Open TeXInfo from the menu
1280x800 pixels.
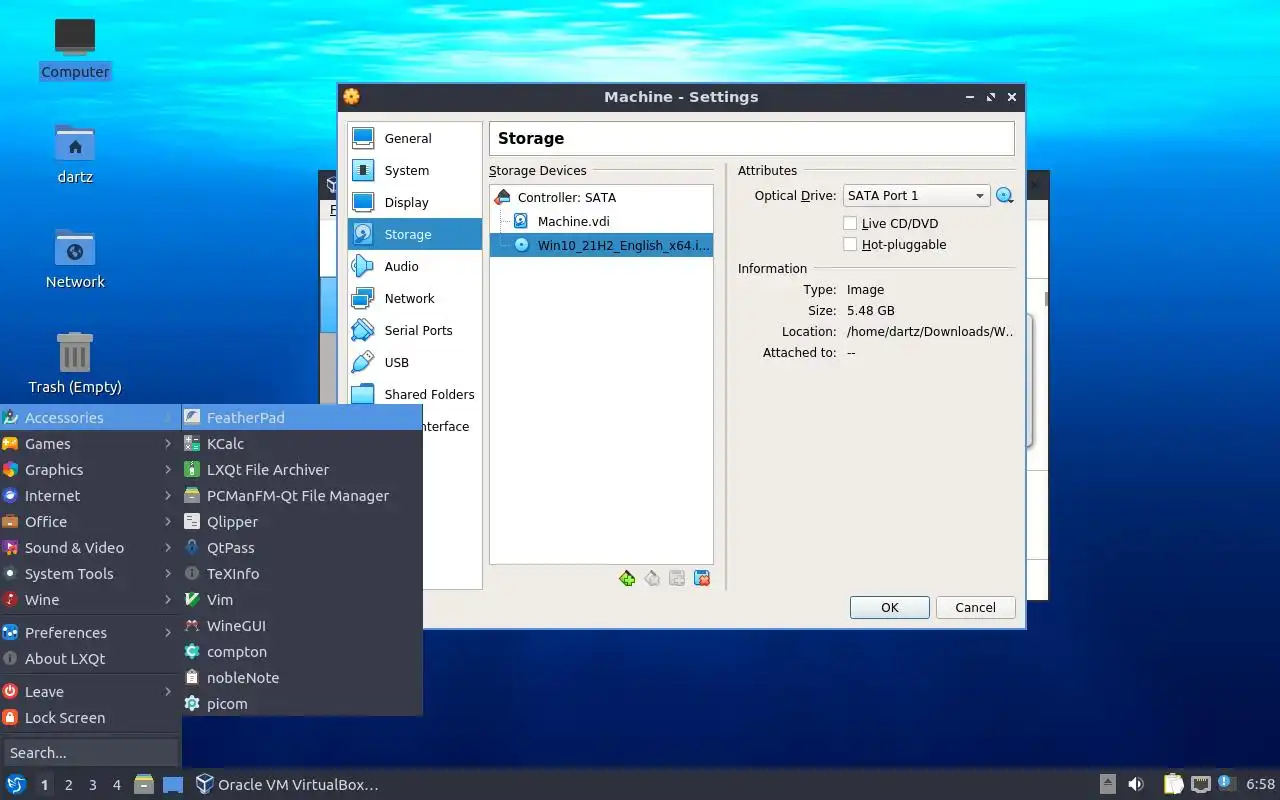302,573
